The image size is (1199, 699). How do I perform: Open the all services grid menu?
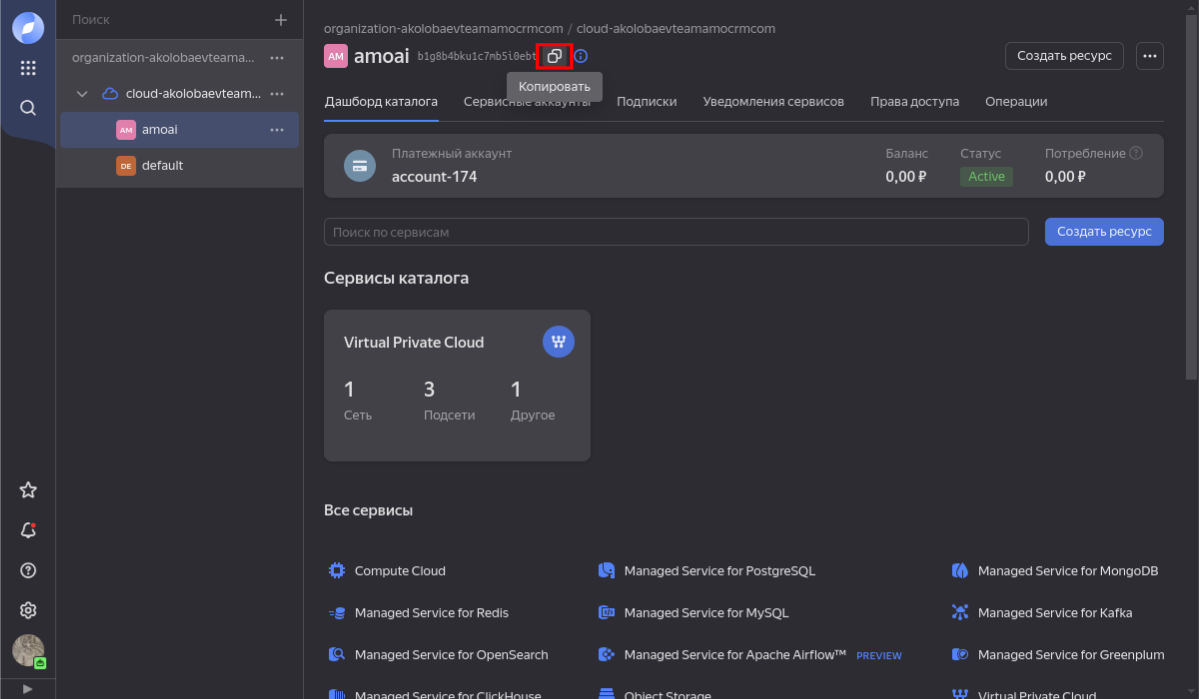click(28, 68)
